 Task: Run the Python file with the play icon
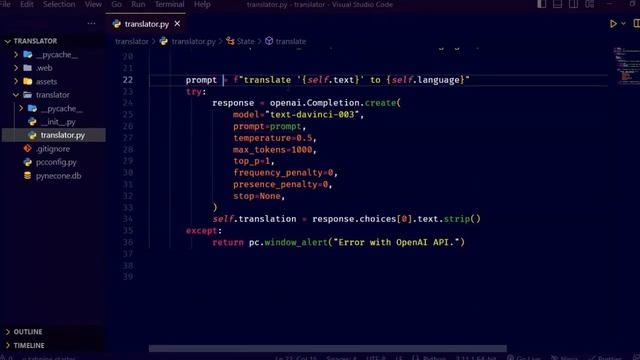tap(613, 24)
